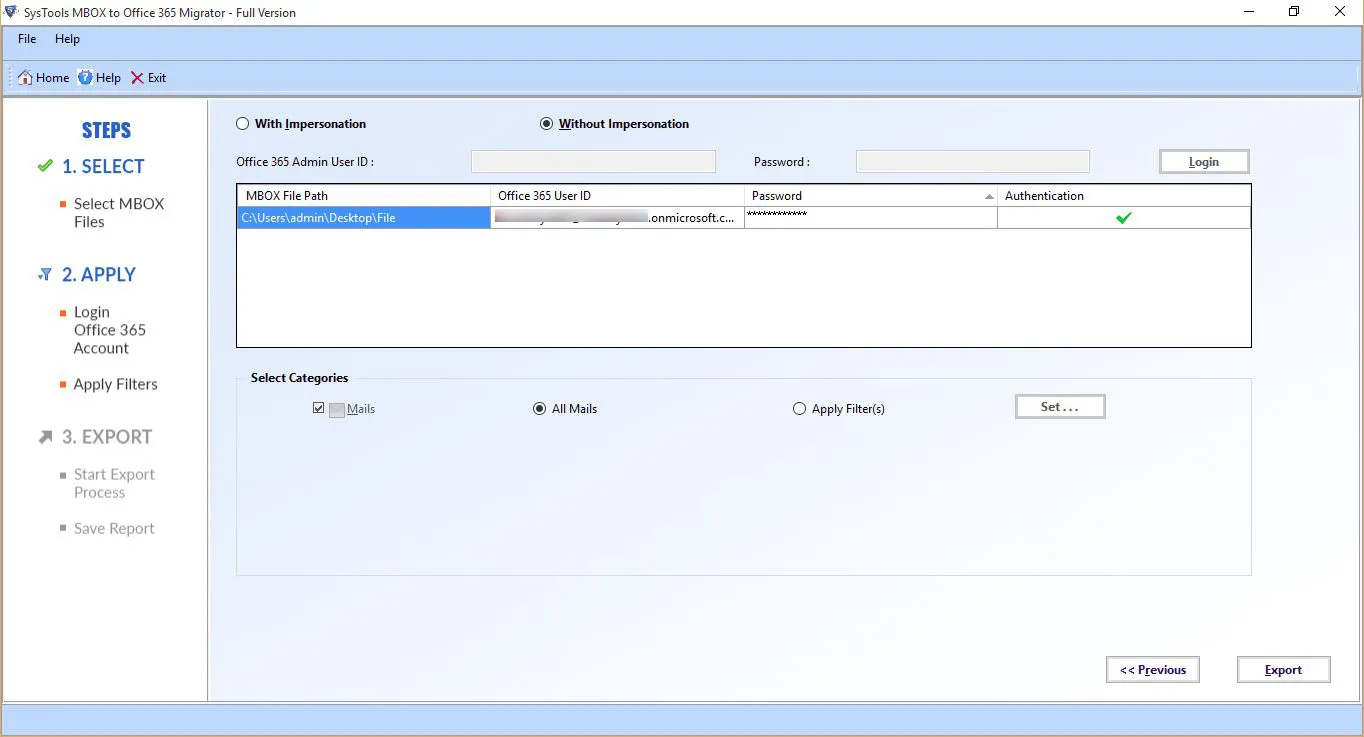Viewport: 1364px width, 737px height.
Task: Click the SysTools app icon in the title bar
Action: (10, 12)
